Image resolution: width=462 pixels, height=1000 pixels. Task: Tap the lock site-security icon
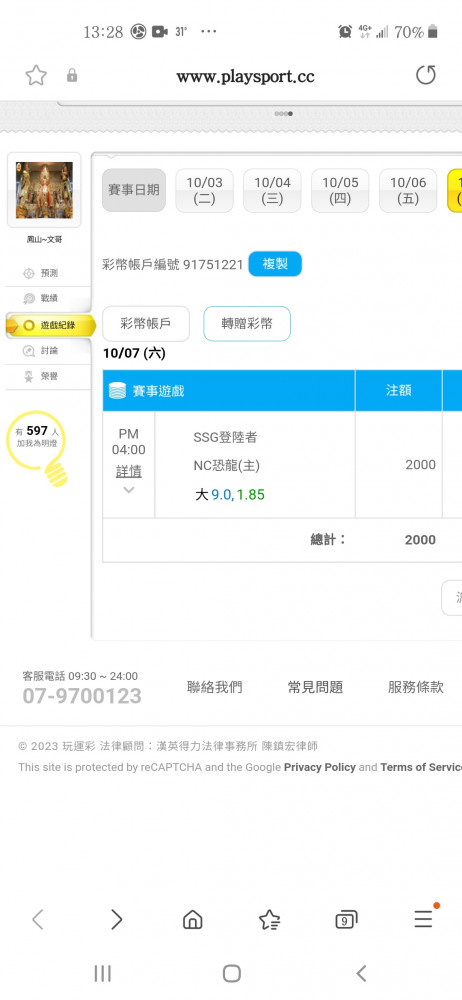[72, 76]
